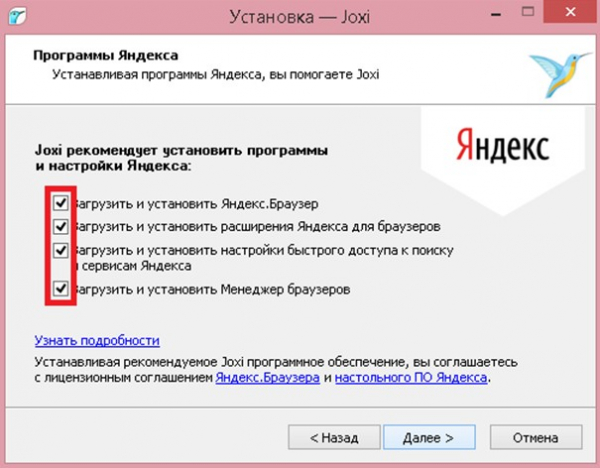Click the text about расширения Яндекса для браузеров

256,227
